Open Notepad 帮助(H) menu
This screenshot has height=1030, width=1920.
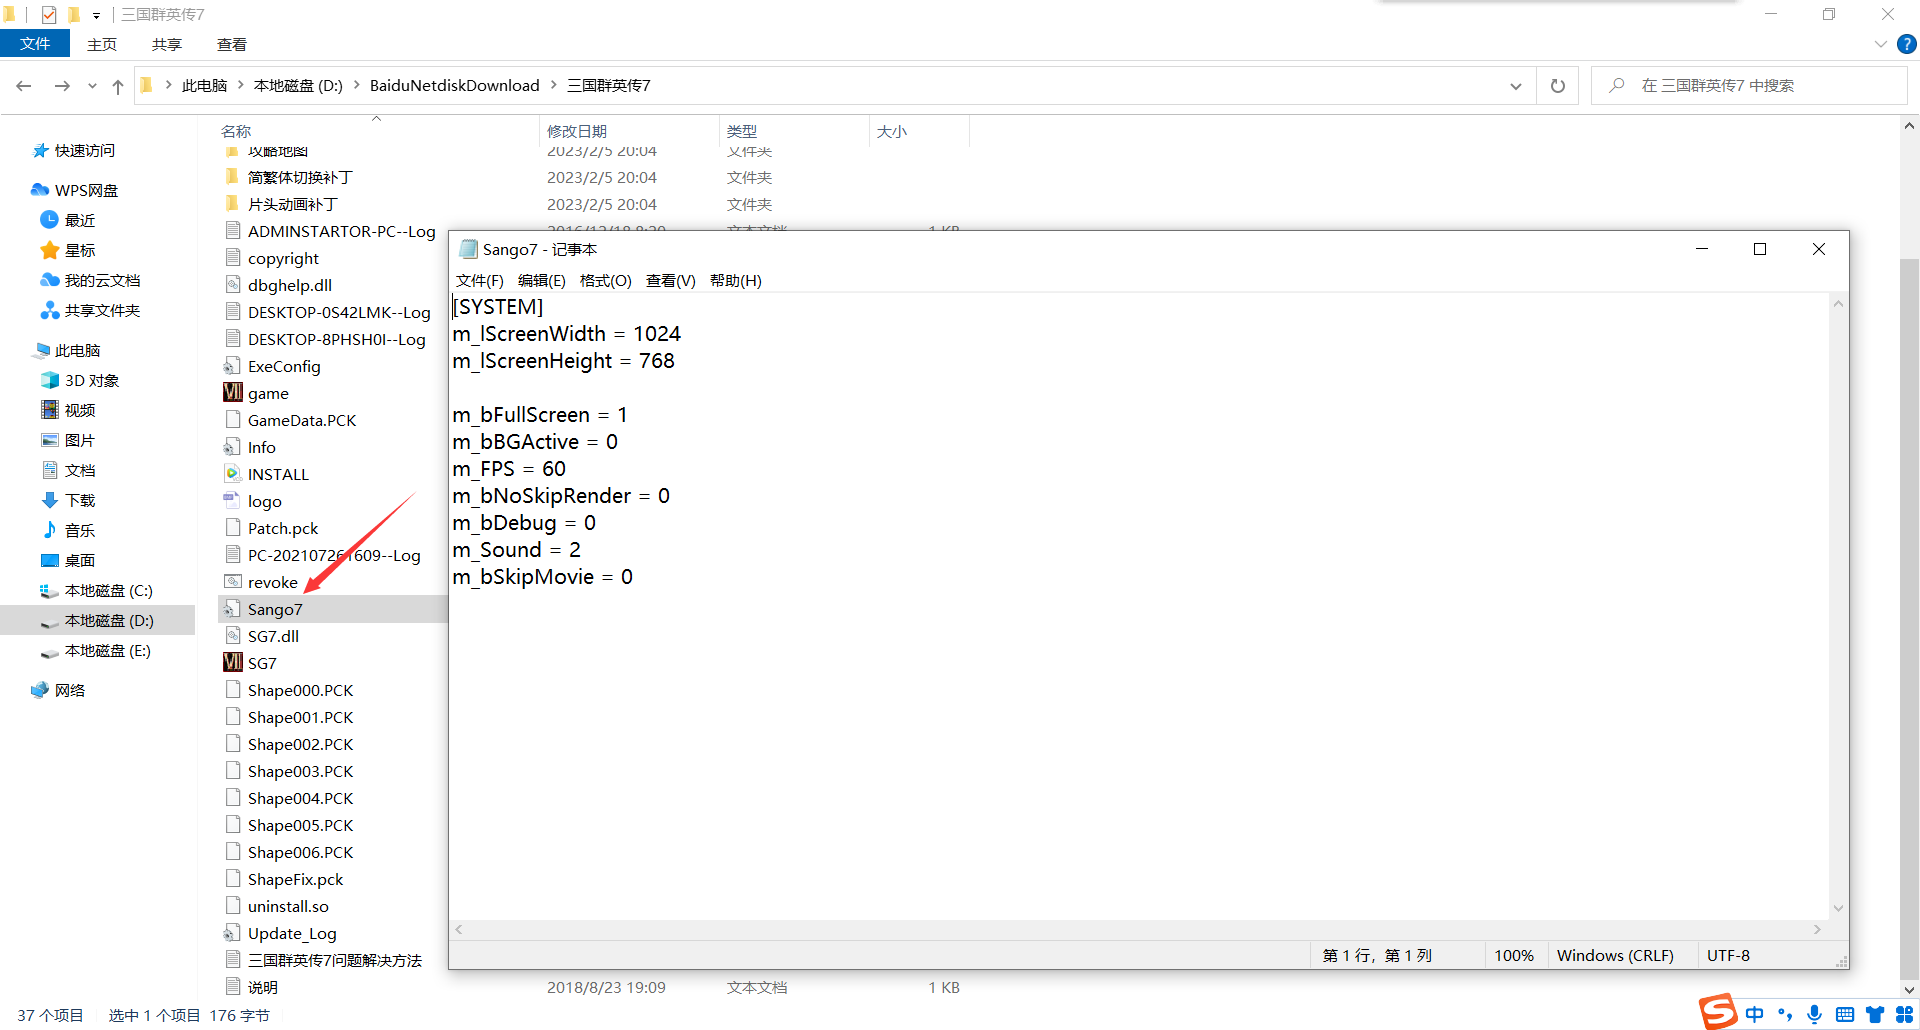tap(736, 281)
